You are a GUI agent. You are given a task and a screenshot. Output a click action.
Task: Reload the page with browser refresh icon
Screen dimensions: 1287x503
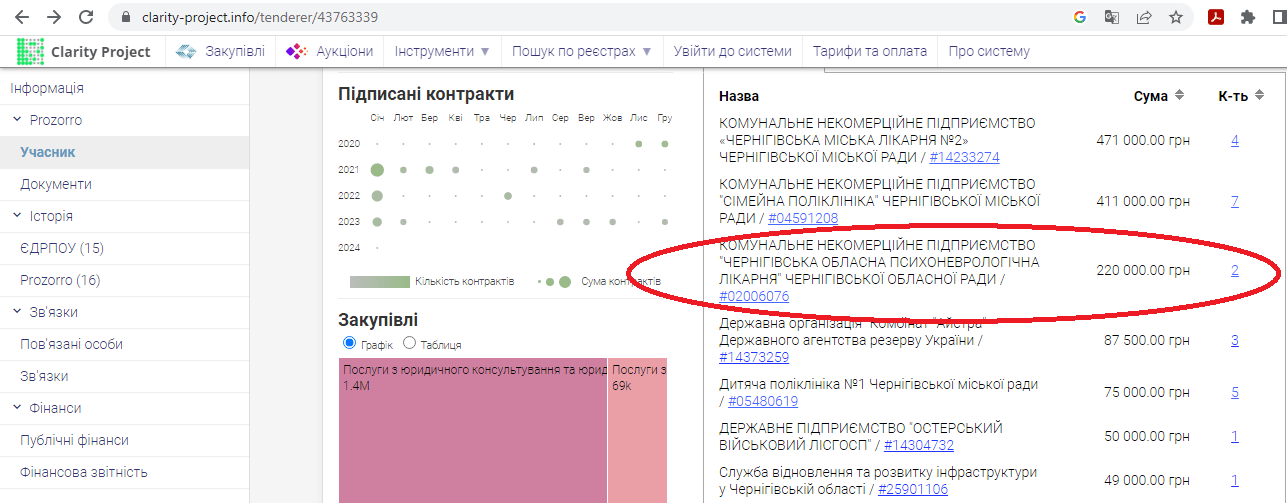[x=86, y=17]
